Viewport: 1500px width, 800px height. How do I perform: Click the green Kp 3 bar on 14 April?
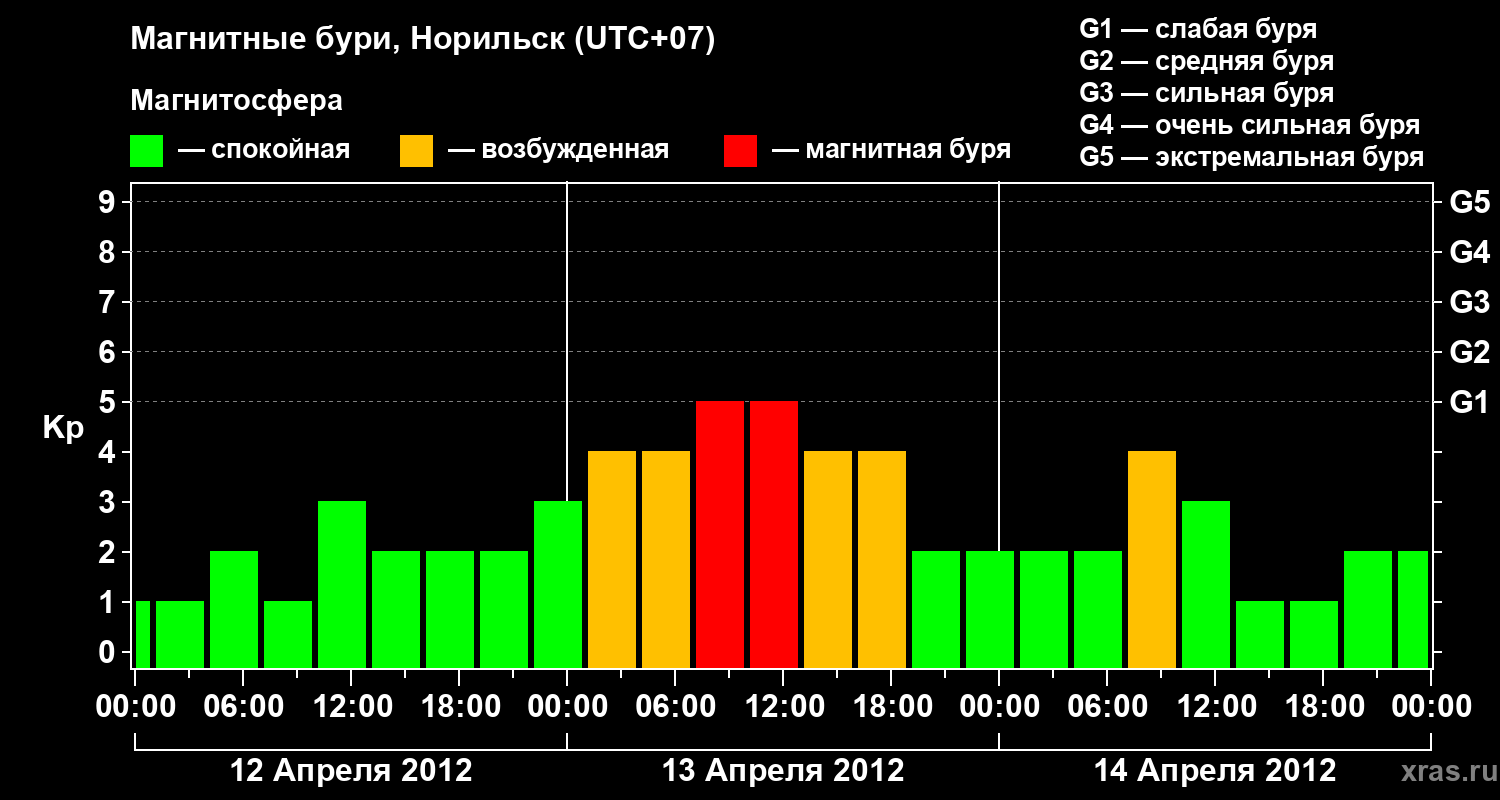1206,585
